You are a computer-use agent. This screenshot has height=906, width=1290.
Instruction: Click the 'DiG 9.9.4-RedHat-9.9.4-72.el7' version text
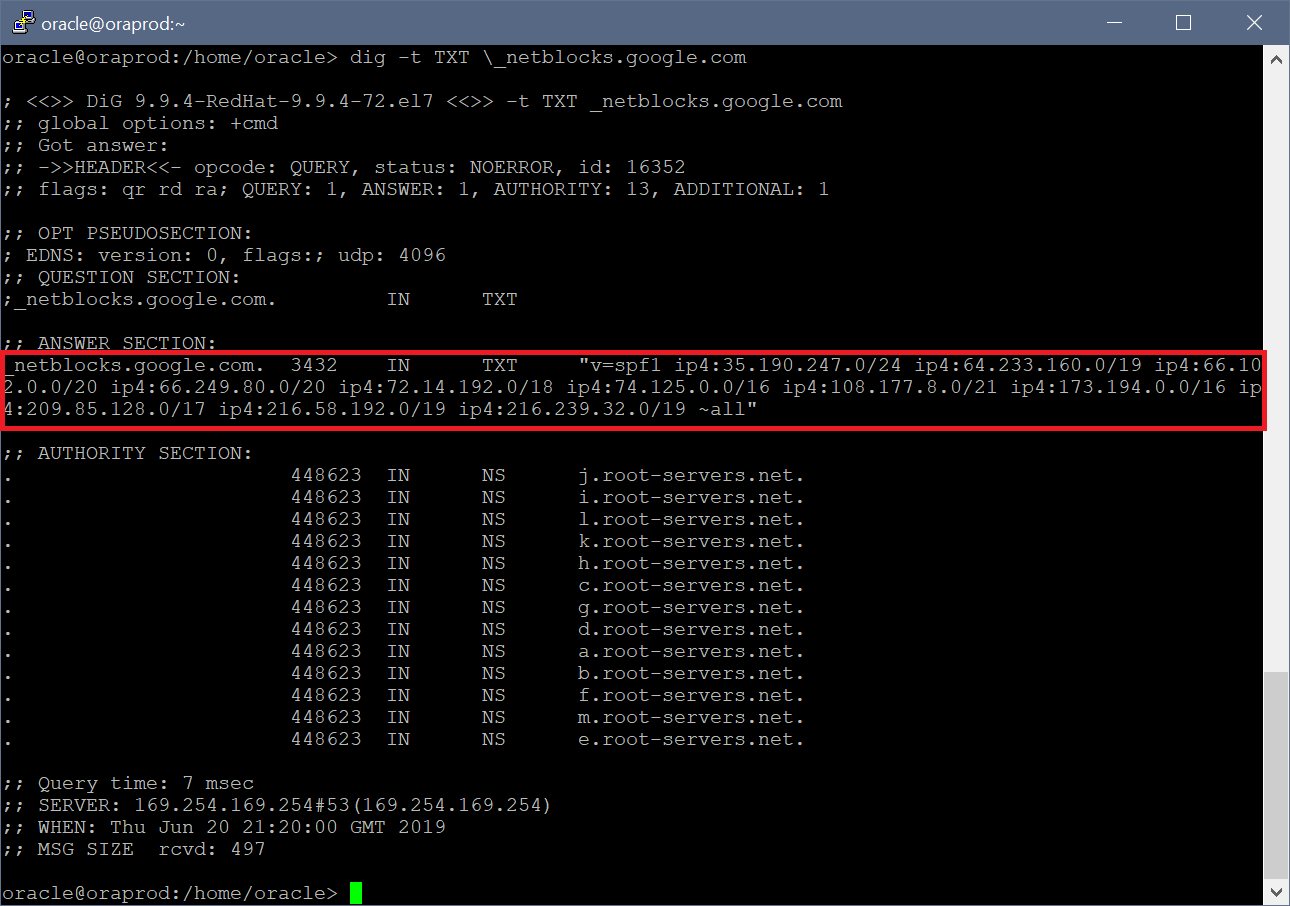[260, 101]
